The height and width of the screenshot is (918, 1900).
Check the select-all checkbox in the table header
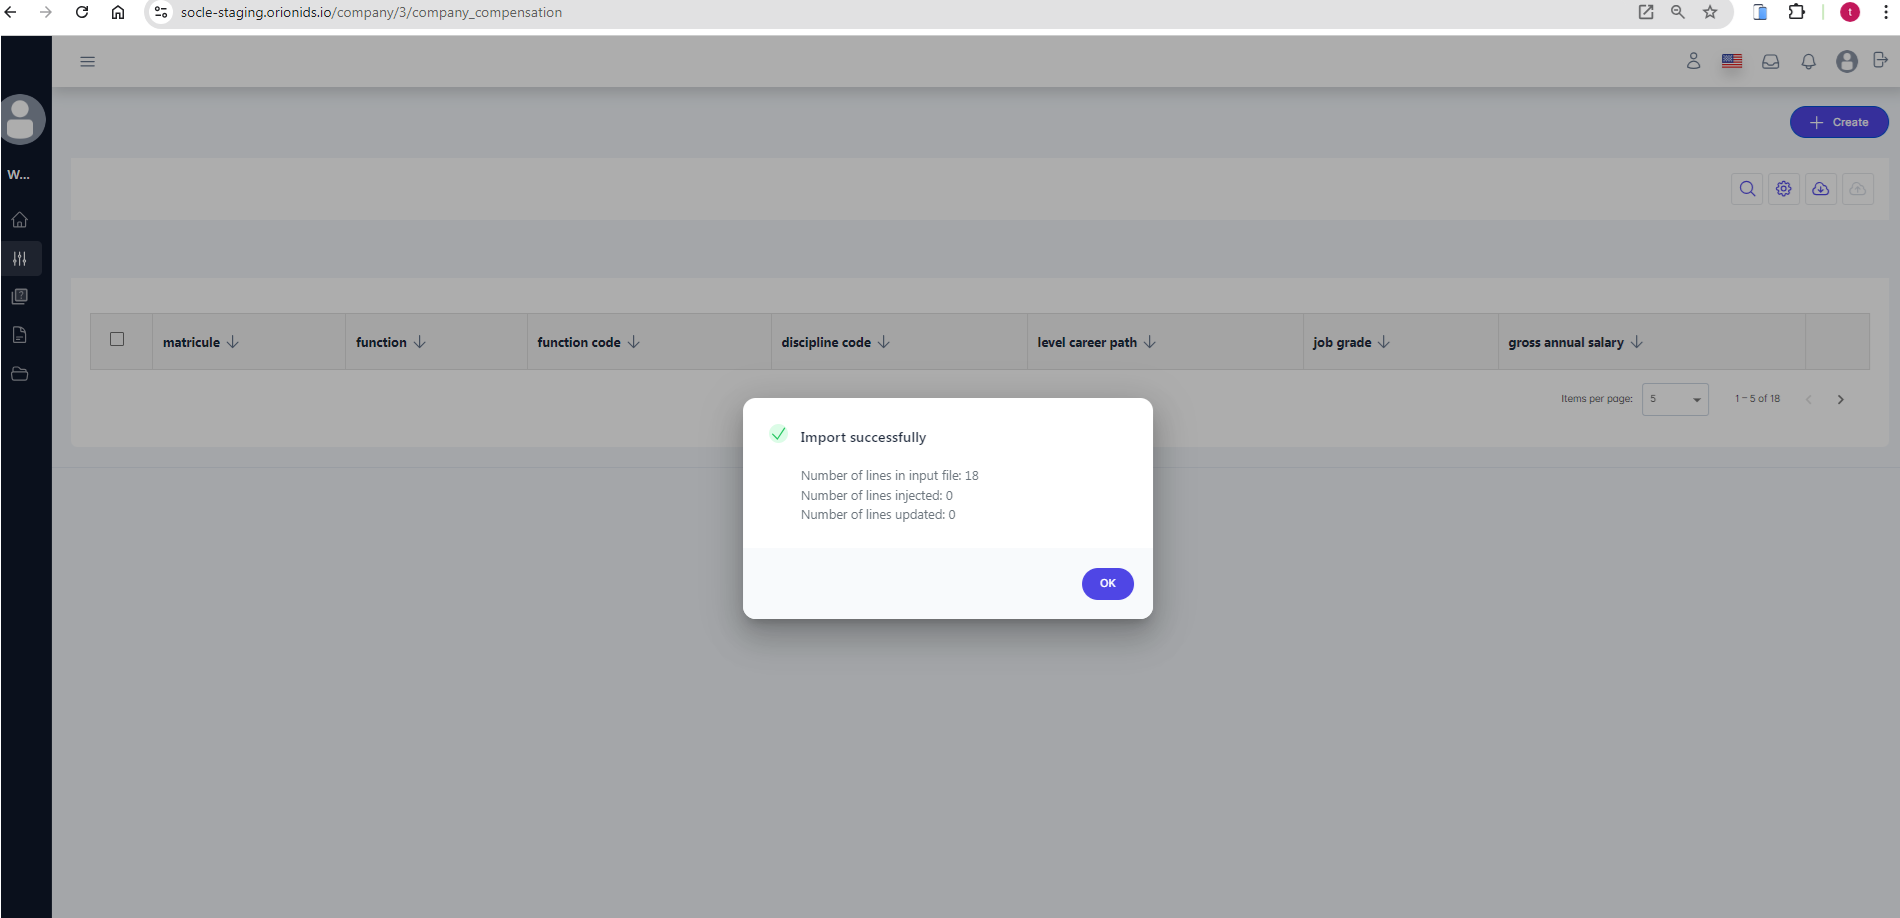click(x=117, y=339)
